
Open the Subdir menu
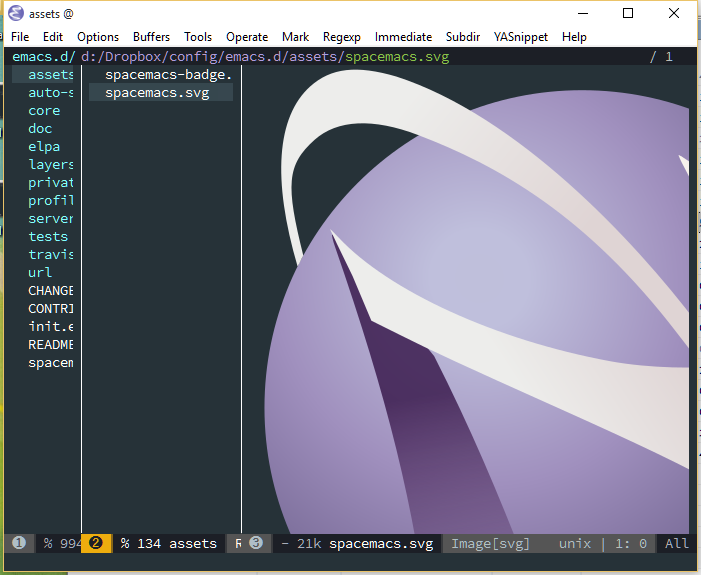pos(463,37)
